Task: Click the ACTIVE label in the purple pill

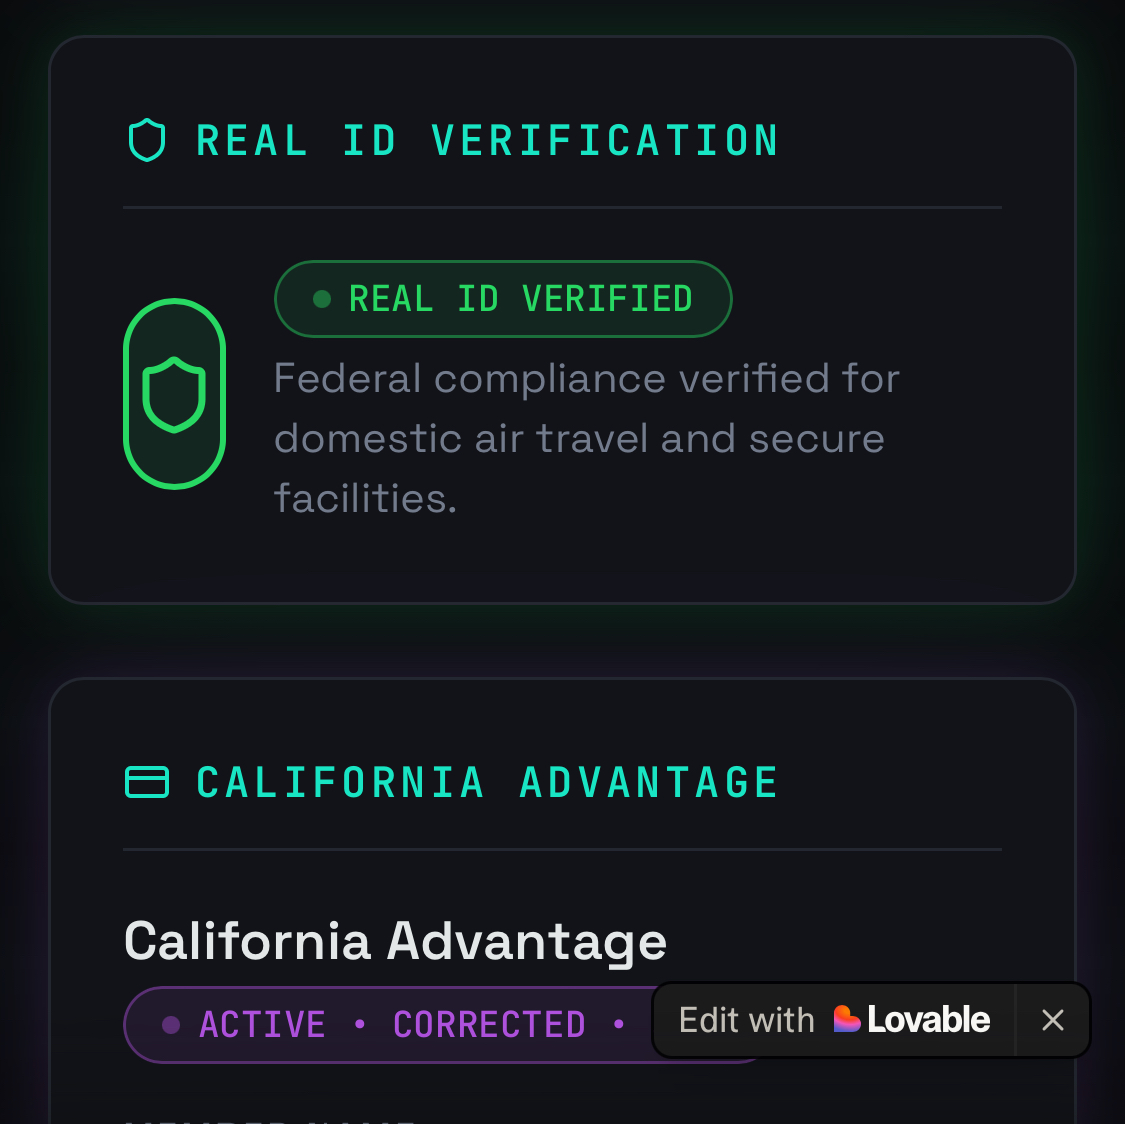Action: (262, 1025)
